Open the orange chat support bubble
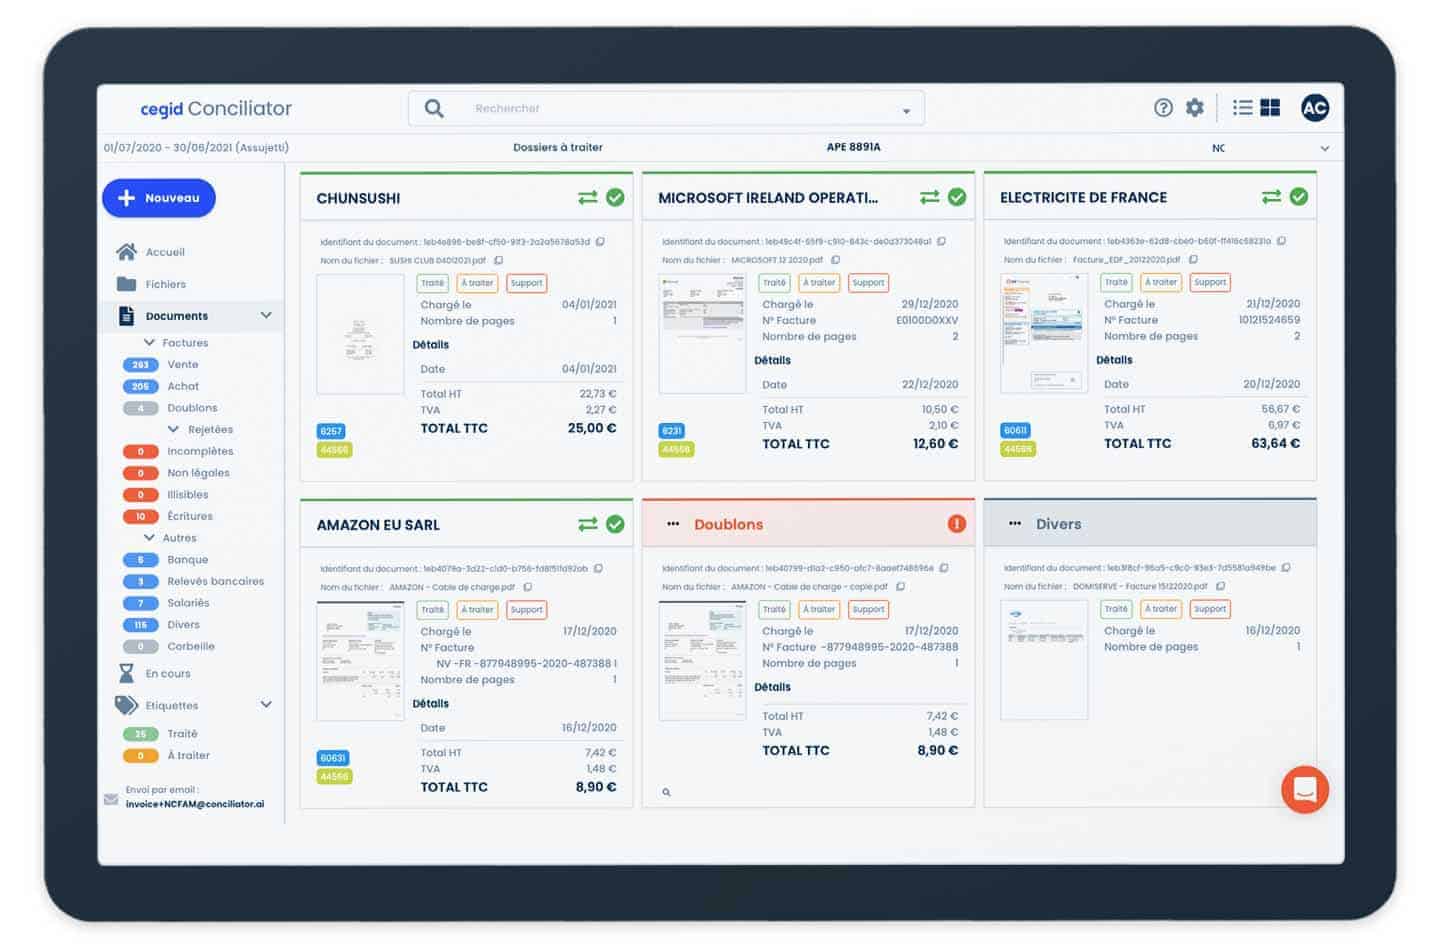1440x951 pixels. 1304,790
